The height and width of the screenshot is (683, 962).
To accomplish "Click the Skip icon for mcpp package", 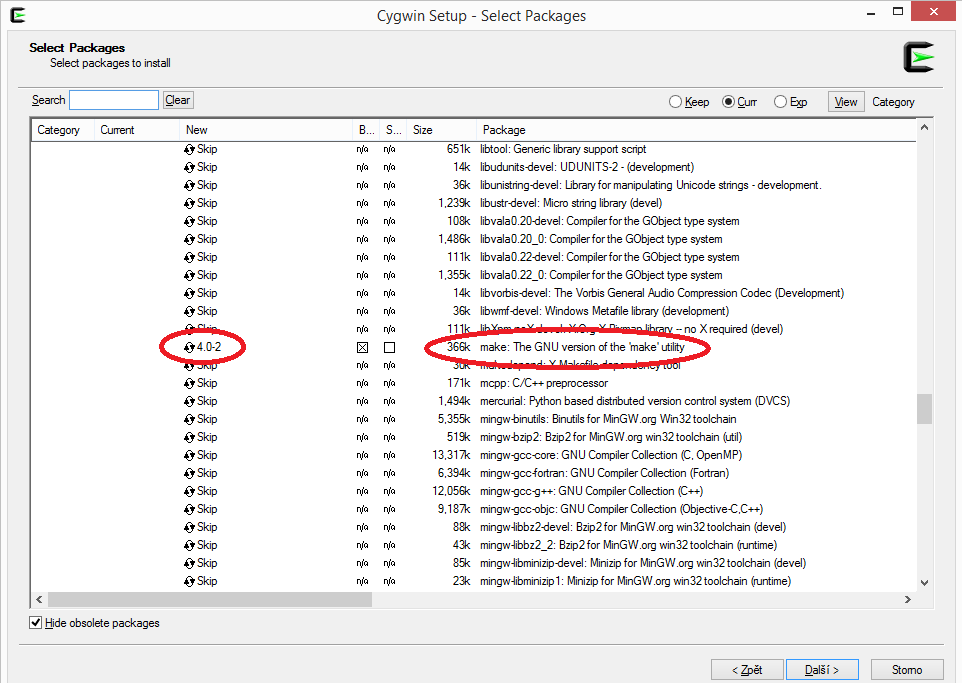I will (x=188, y=383).
